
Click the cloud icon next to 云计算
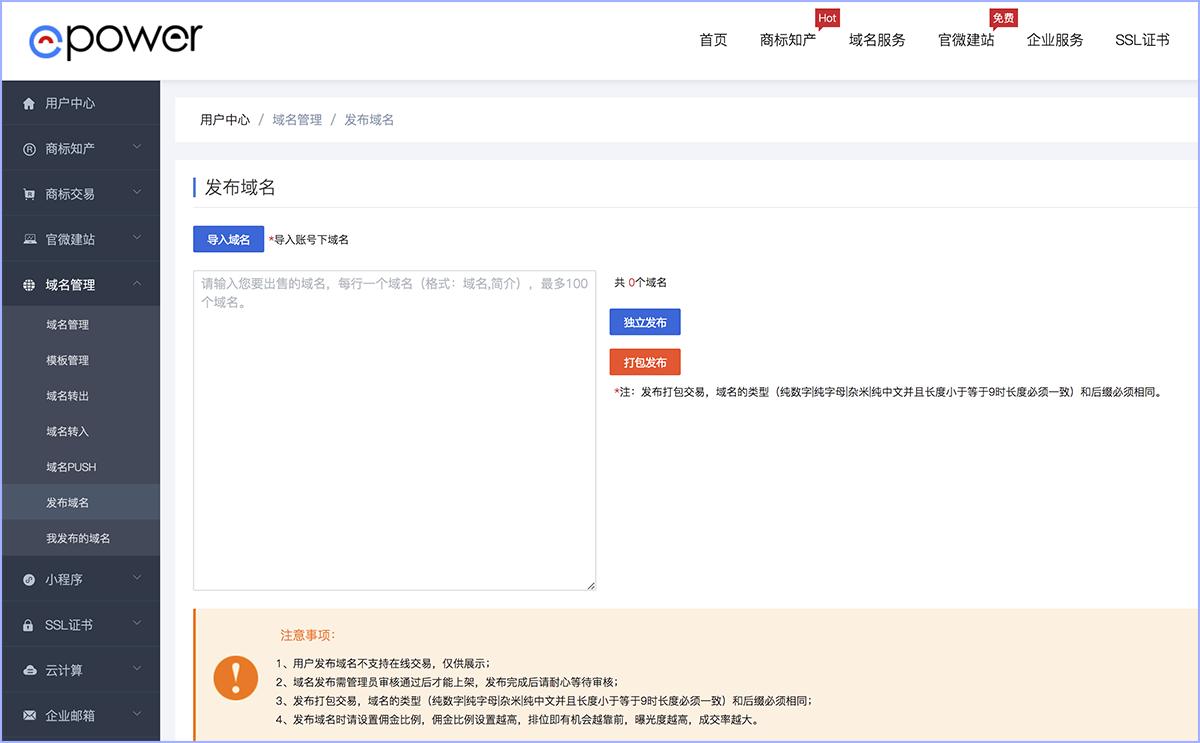(x=29, y=669)
